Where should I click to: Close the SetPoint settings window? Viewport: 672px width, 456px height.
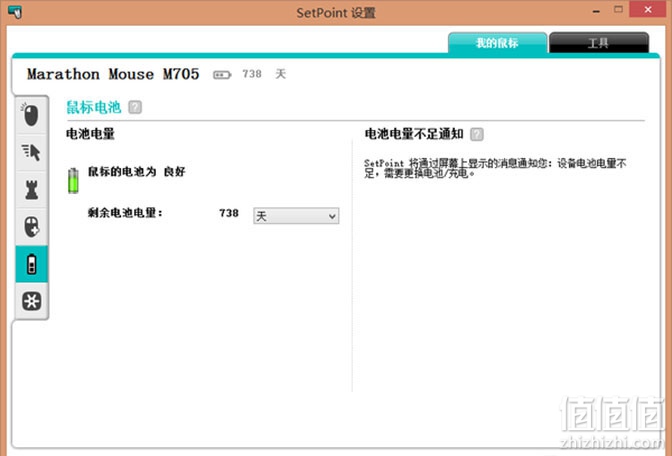coord(648,9)
